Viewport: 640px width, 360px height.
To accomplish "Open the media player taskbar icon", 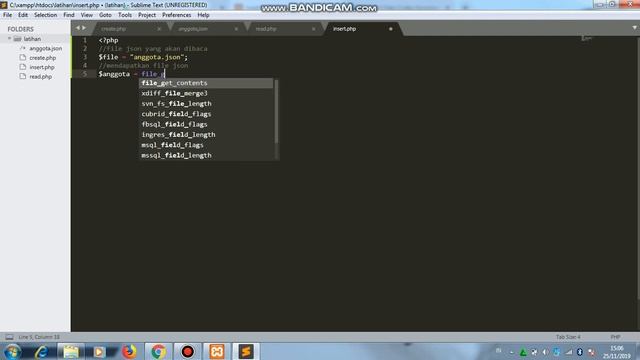I will pos(100,351).
